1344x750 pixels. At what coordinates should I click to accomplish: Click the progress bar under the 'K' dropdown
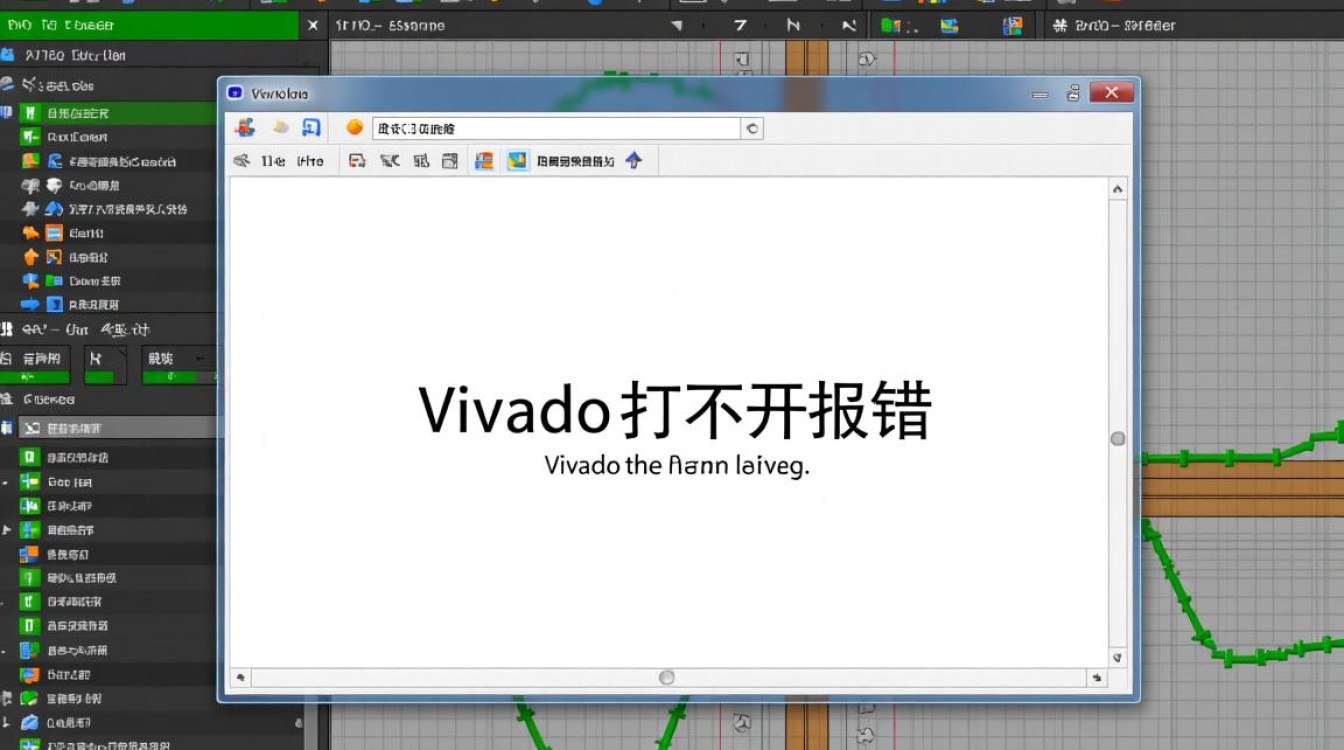[106, 377]
